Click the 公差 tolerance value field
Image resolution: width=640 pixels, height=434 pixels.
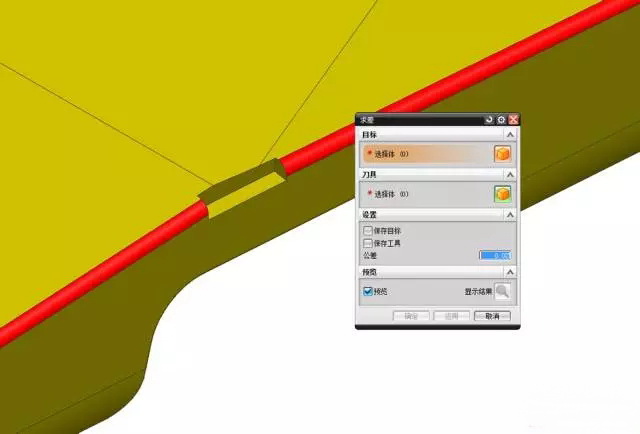pos(495,256)
